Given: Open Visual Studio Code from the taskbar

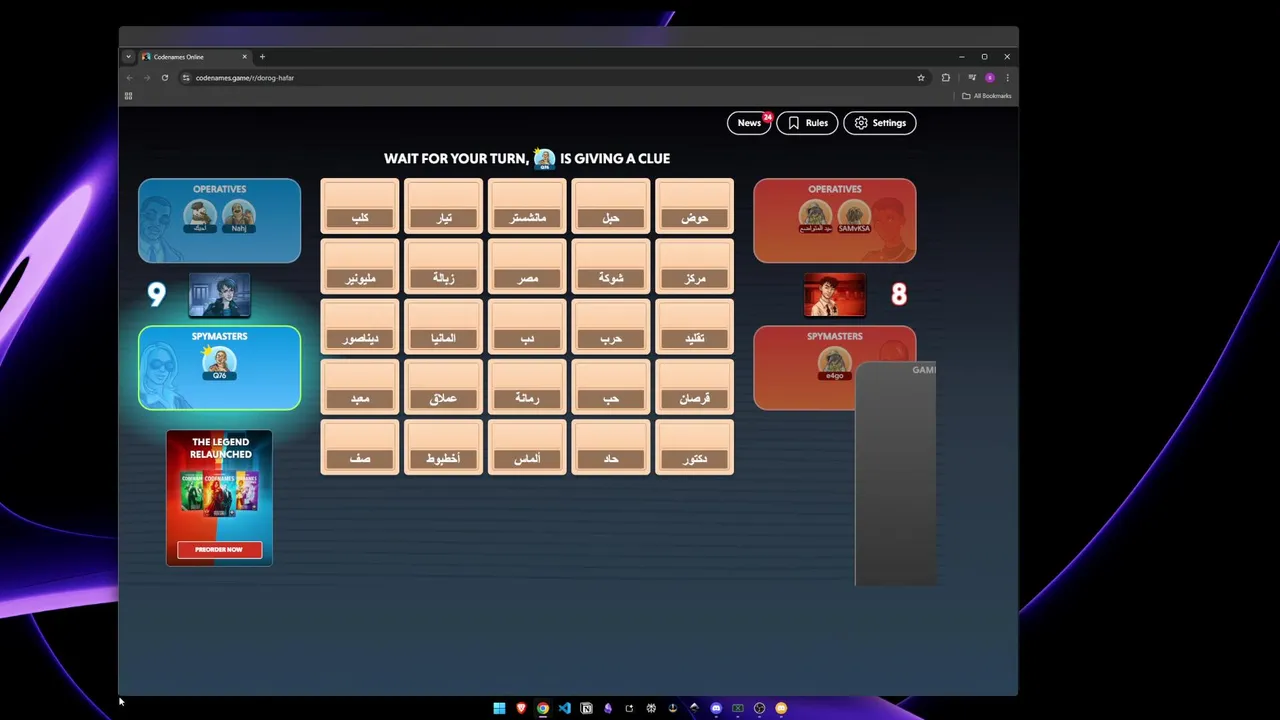Looking at the screenshot, I should pyautogui.click(x=564, y=708).
